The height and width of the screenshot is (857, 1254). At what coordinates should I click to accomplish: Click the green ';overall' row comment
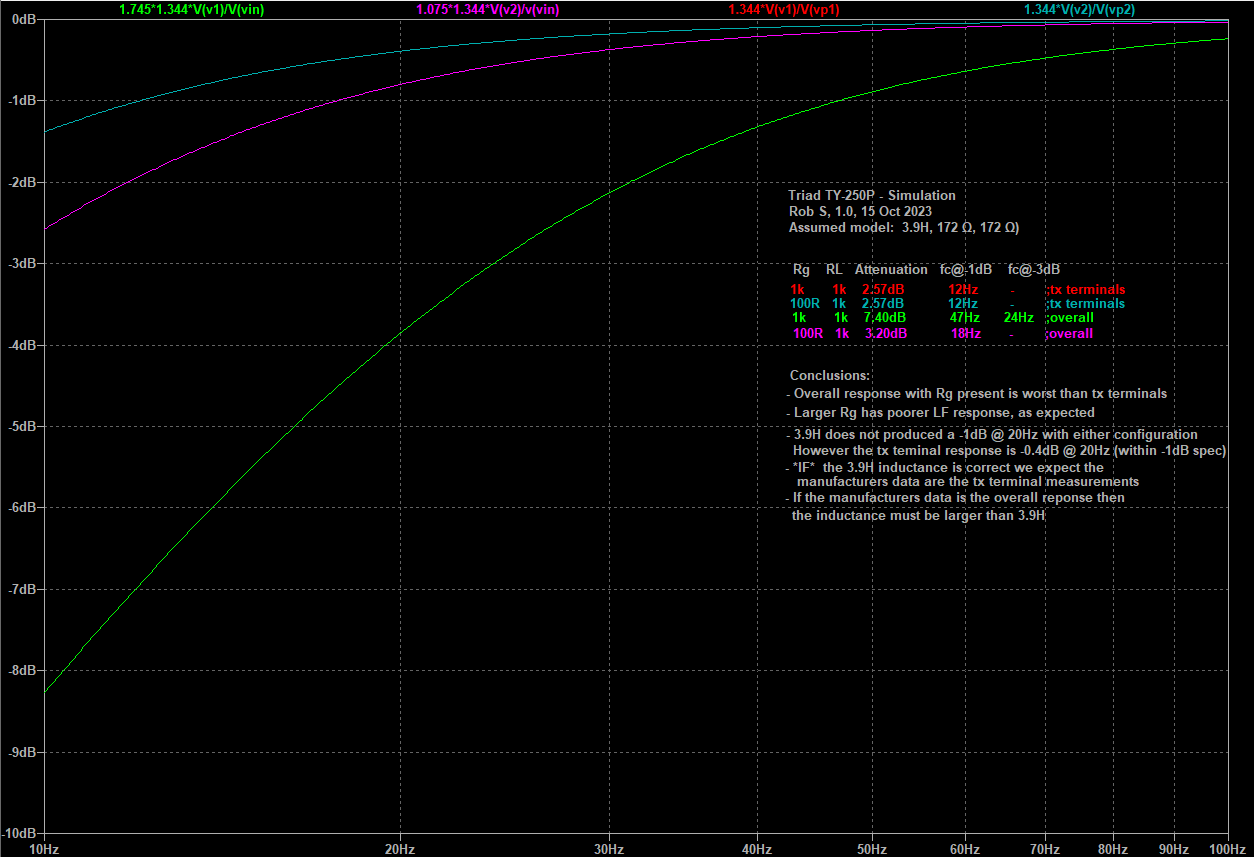point(1069,318)
